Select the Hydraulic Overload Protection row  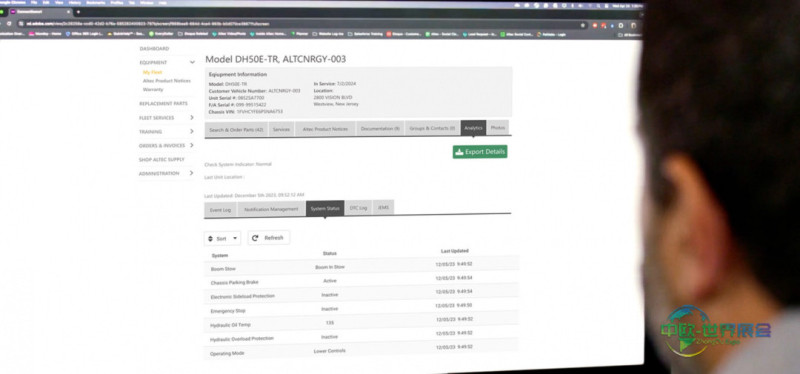pyautogui.click(x=361, y=337)
